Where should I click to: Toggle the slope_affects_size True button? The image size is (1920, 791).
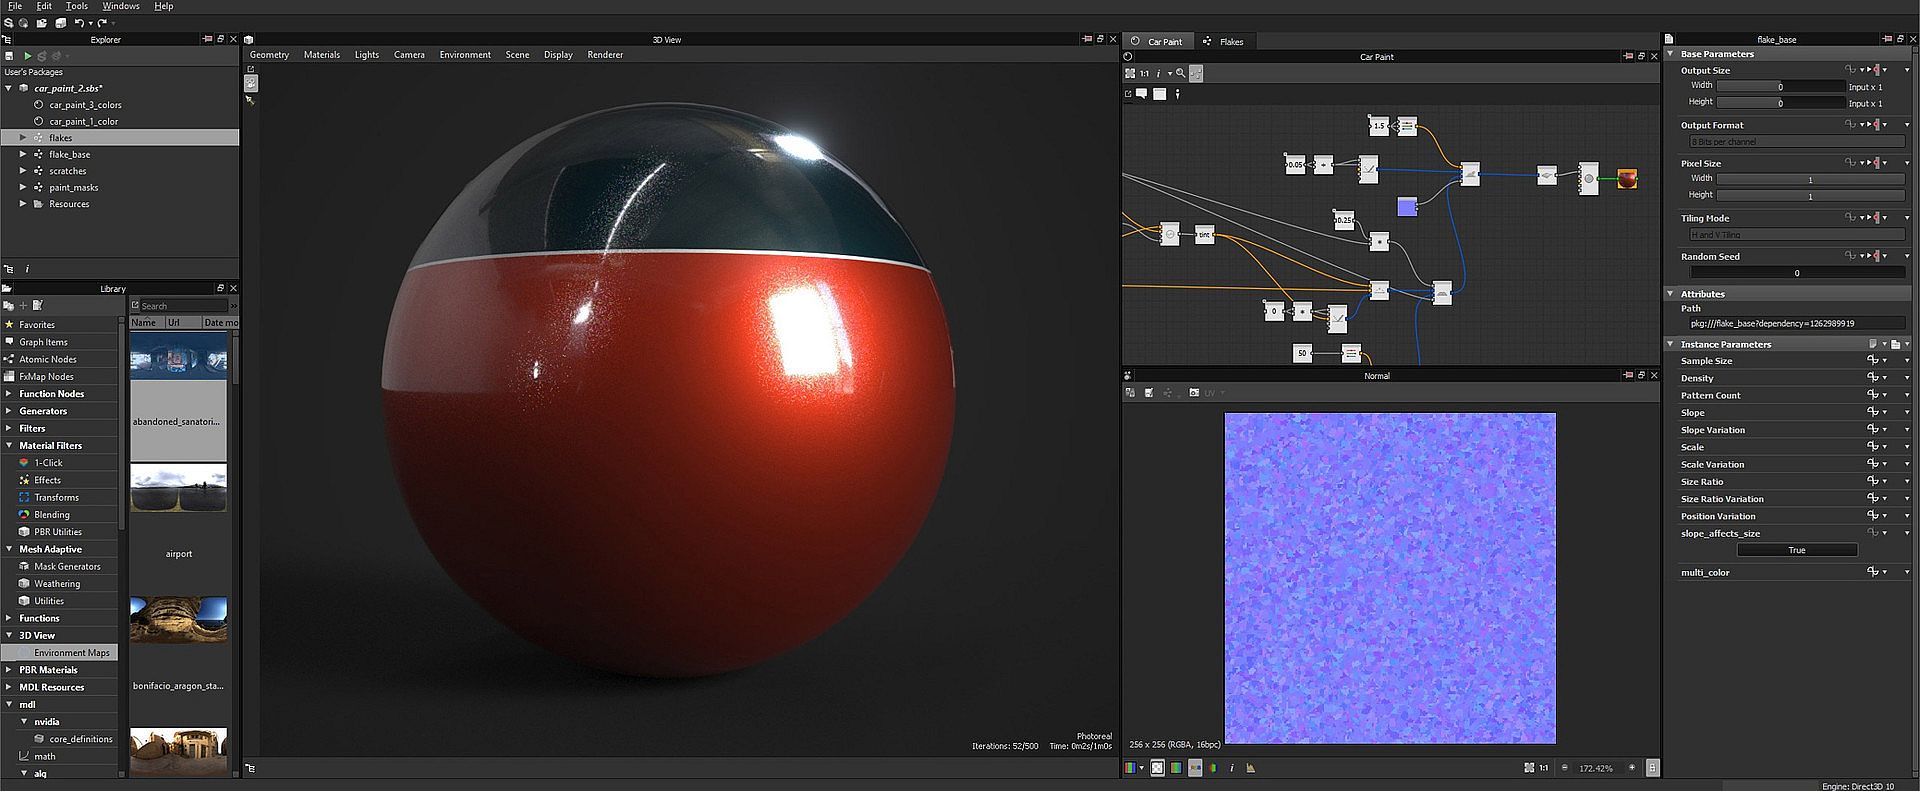point(1796,550)
